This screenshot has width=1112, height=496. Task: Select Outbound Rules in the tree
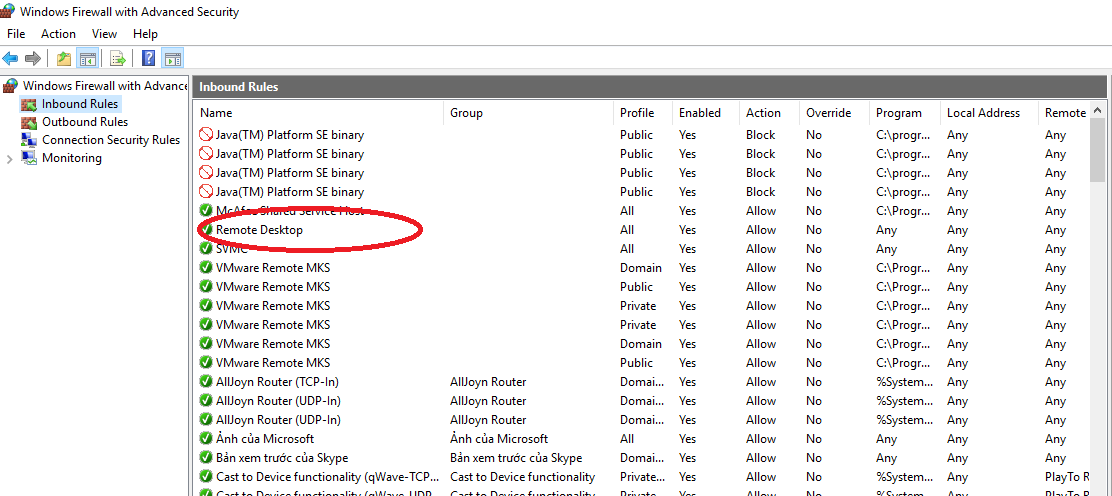coord(85,122)
